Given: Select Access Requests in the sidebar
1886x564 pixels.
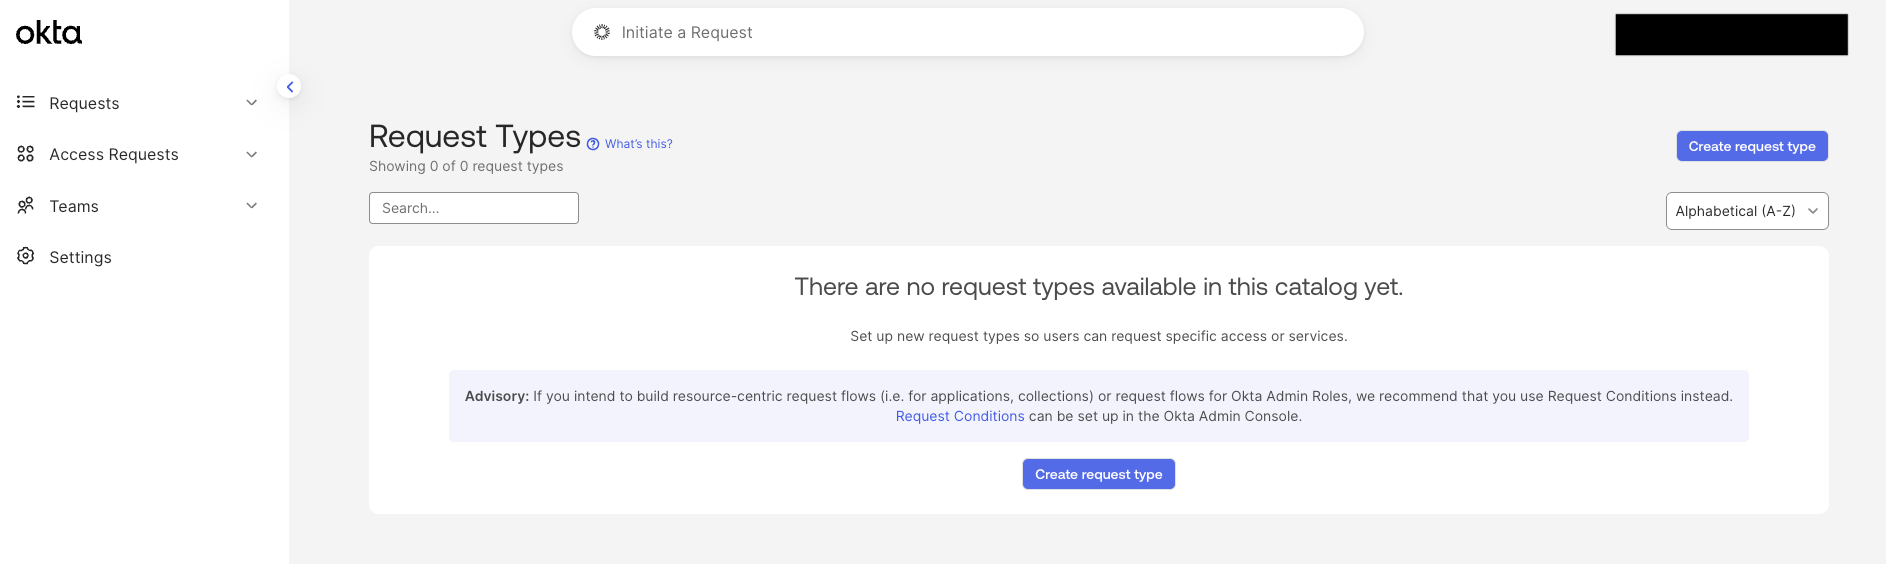Looking at the screenshot, I should click(x=114, y=154).
